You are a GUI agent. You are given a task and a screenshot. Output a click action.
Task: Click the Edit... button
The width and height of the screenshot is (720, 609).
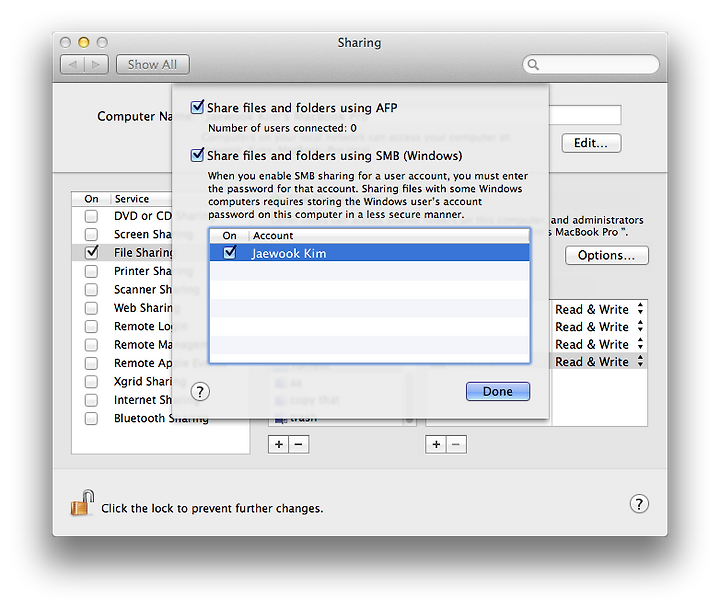591,143
